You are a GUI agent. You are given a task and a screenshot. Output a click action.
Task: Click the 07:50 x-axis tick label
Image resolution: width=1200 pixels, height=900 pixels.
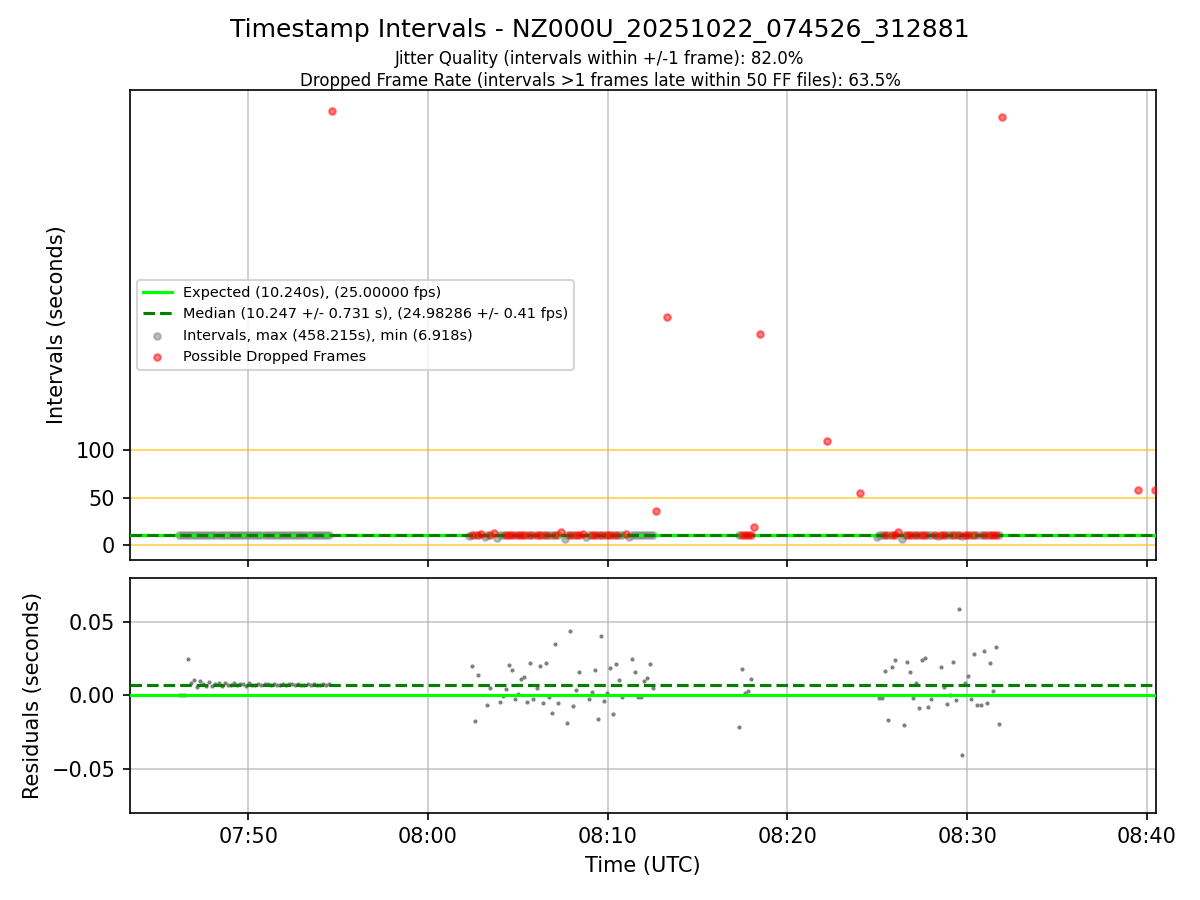click(x=248, y=835)
